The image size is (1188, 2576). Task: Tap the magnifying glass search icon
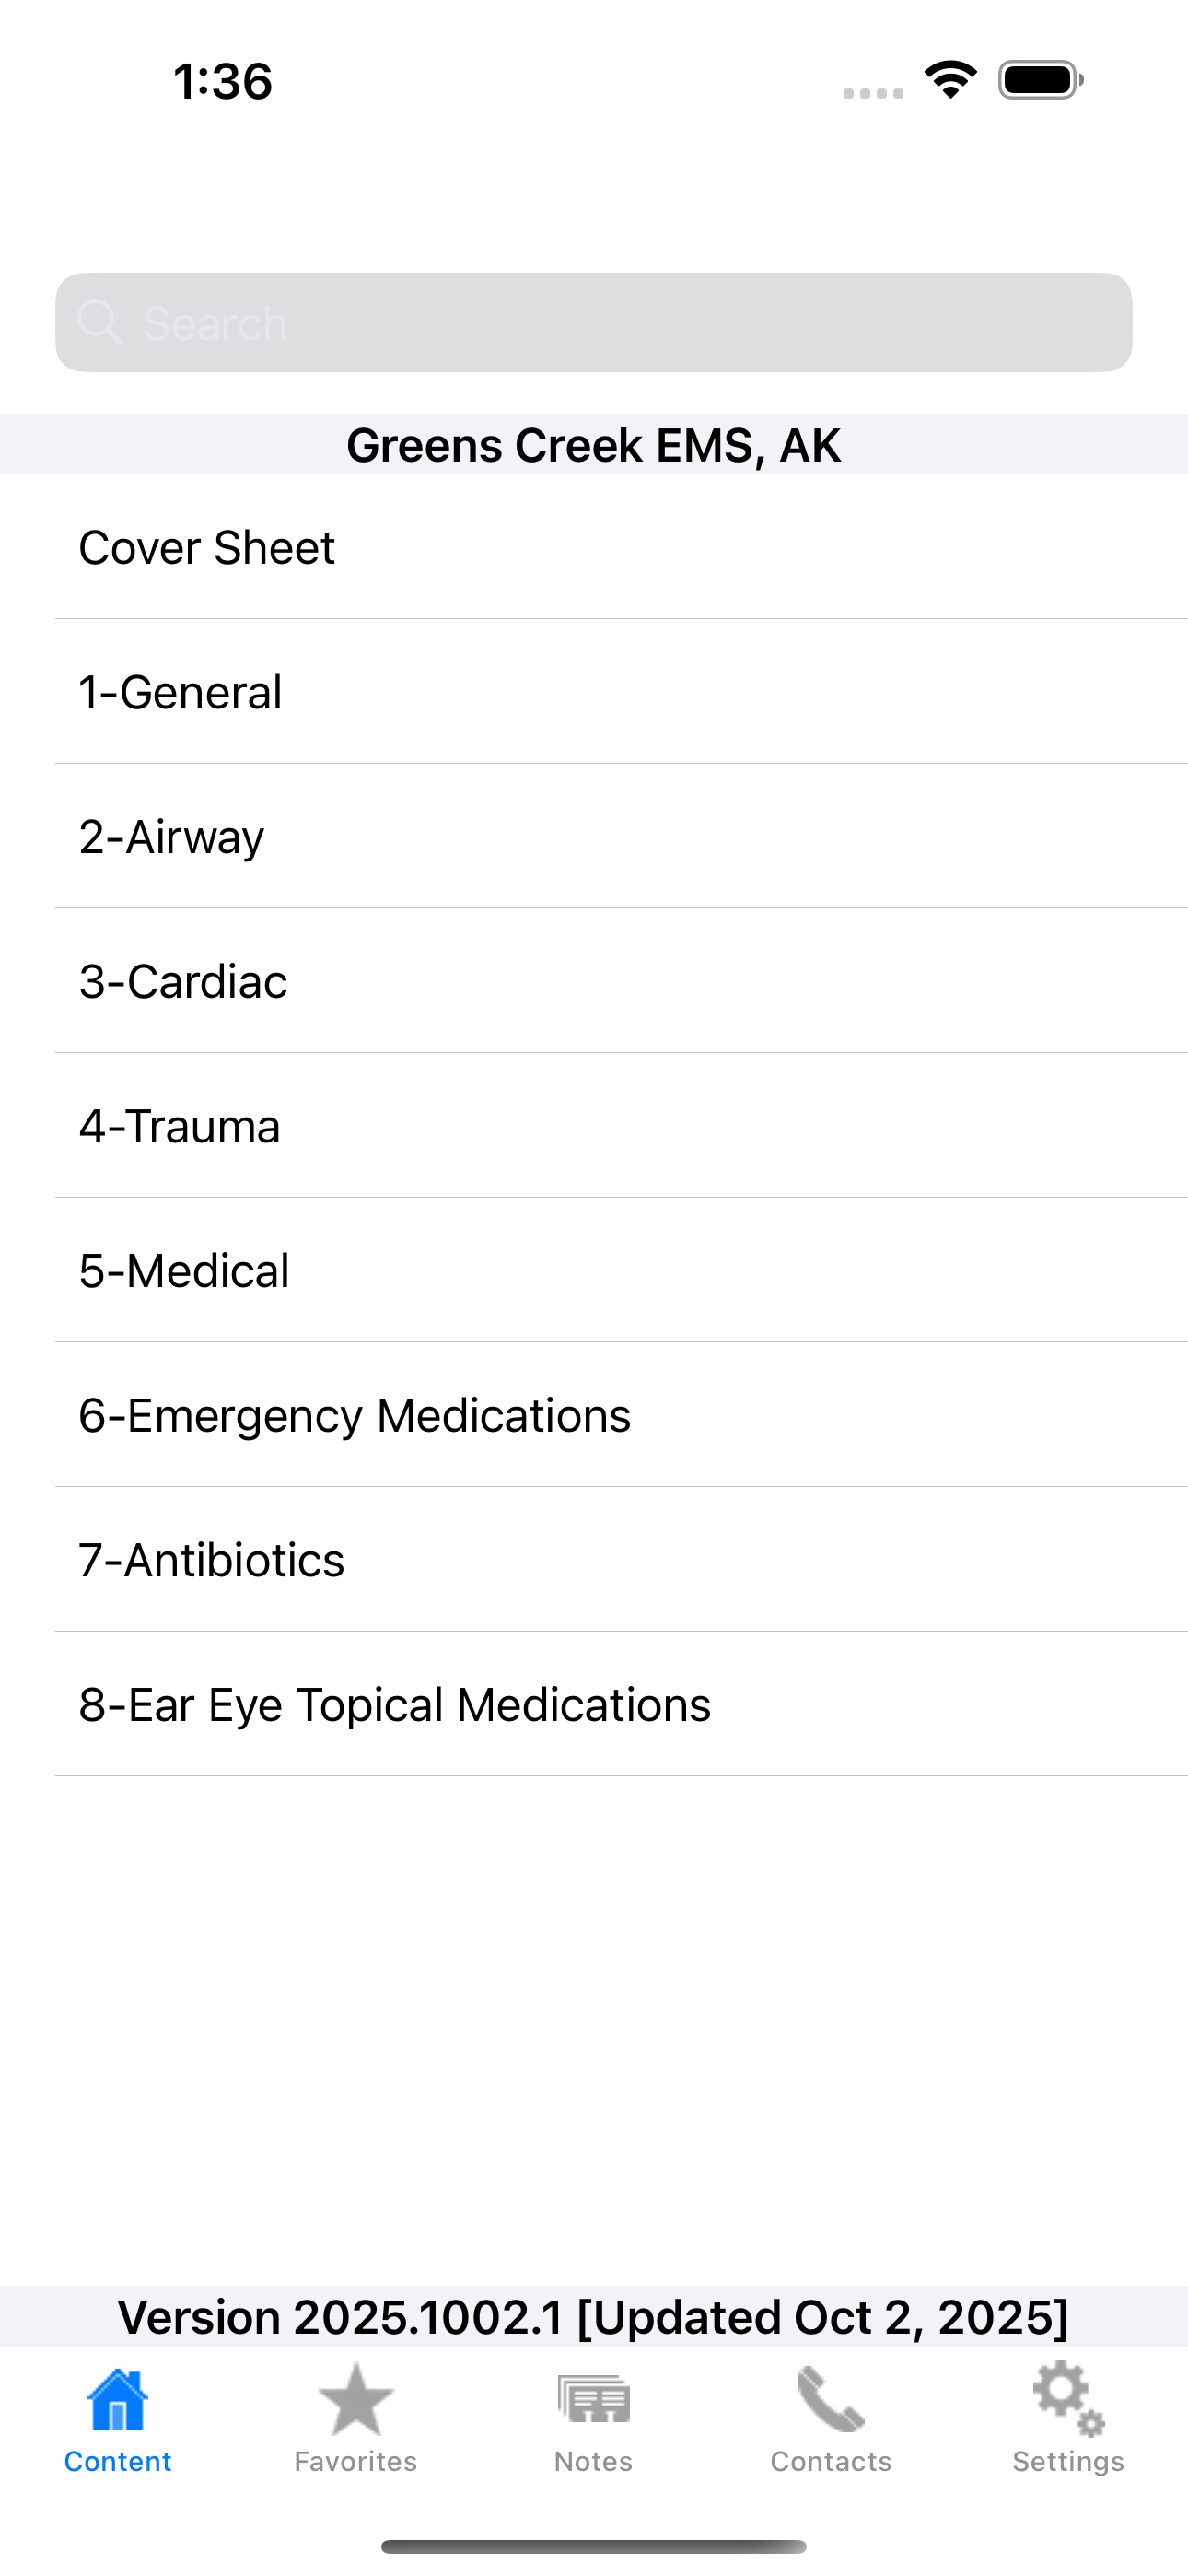coord(99,322)
